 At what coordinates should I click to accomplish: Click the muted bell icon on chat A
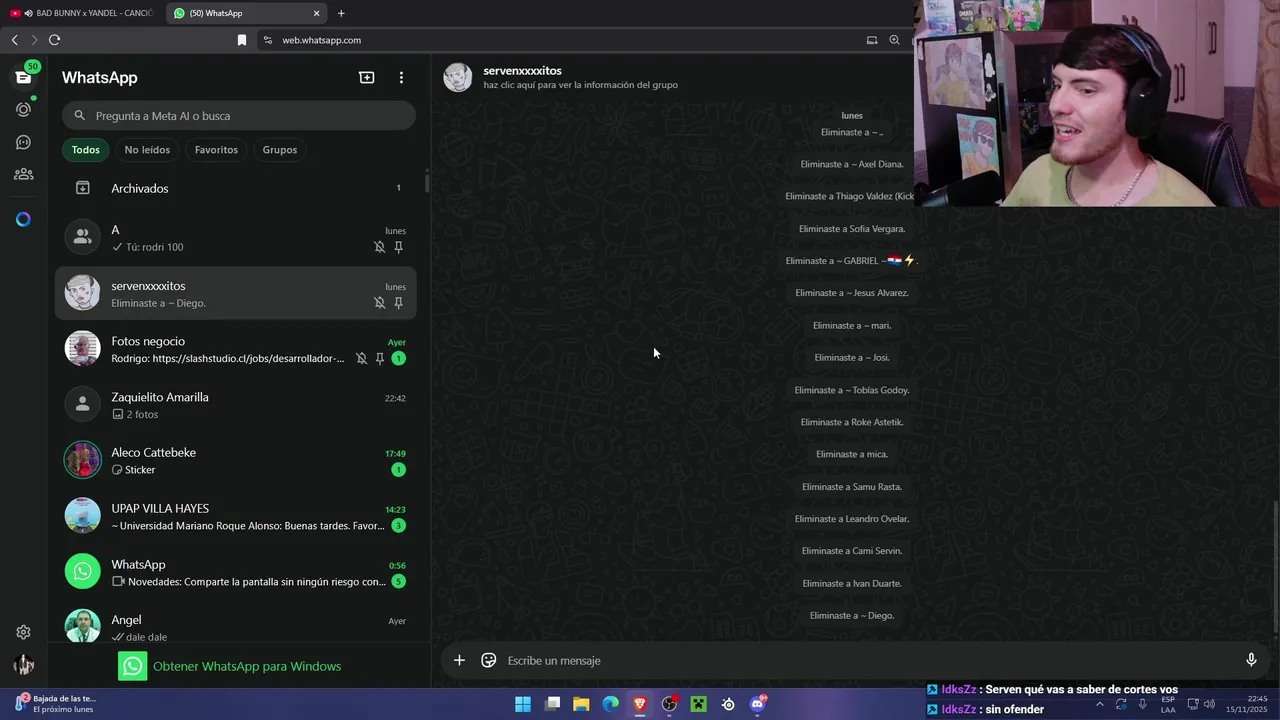[x=379, y=247]
